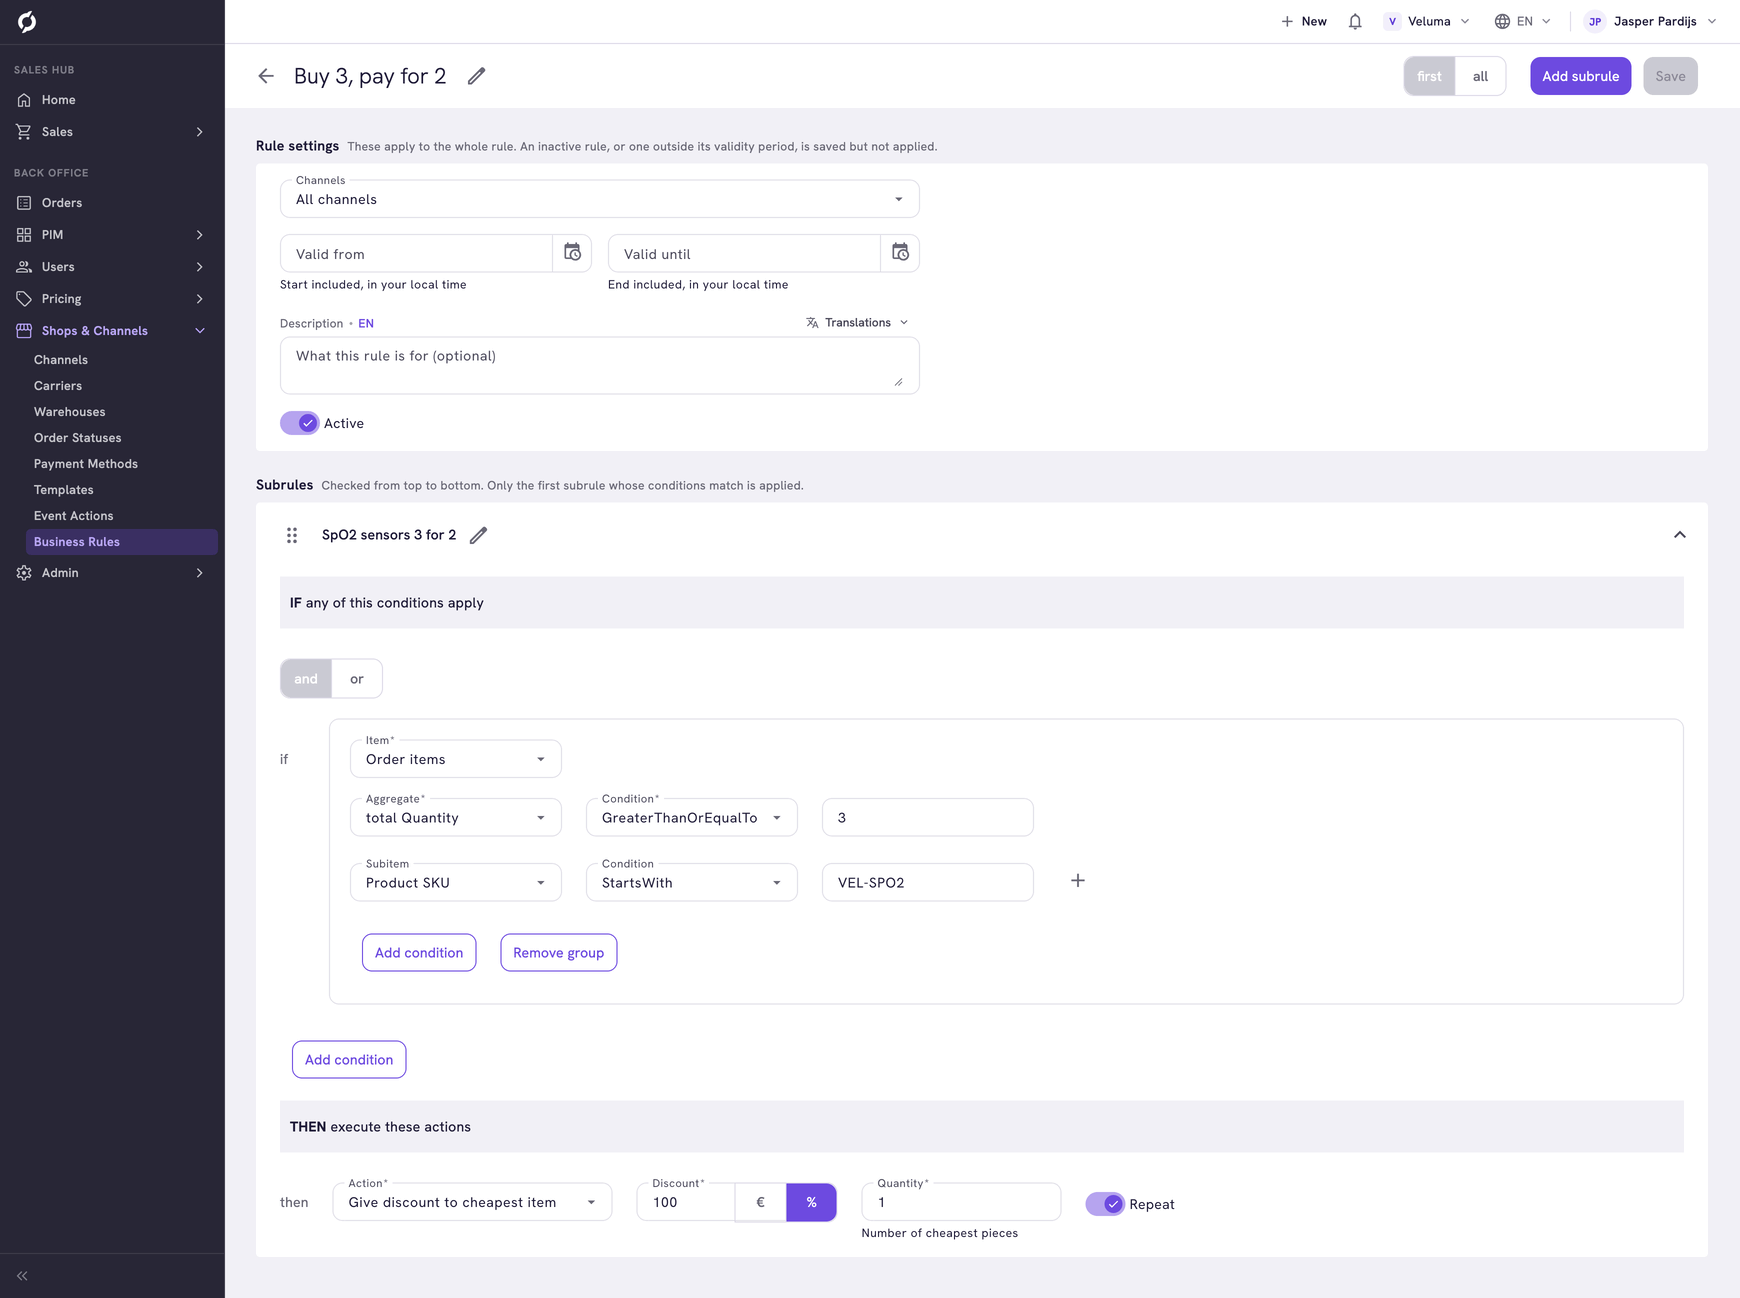Click the language globe icon
1740x1298 pixels.
click(1502, 21)
